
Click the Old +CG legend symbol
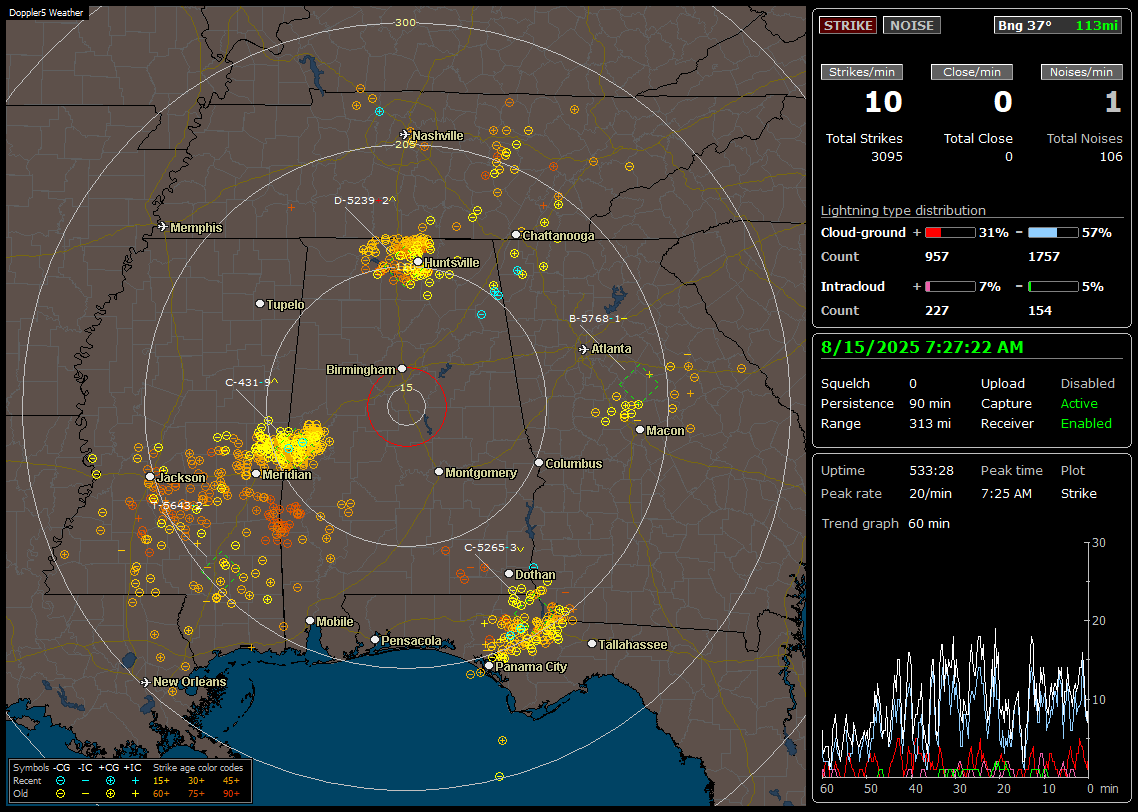[x=110, y=794]
